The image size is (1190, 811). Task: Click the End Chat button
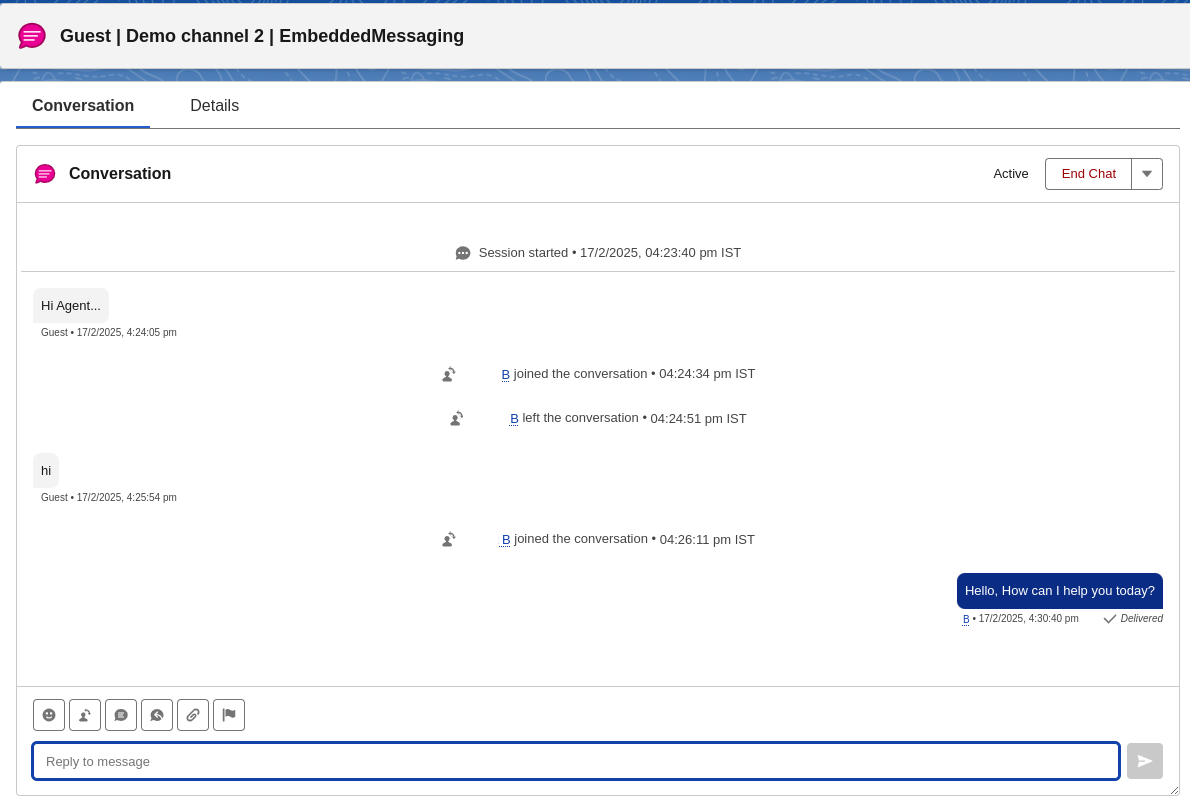point(1088,174)
